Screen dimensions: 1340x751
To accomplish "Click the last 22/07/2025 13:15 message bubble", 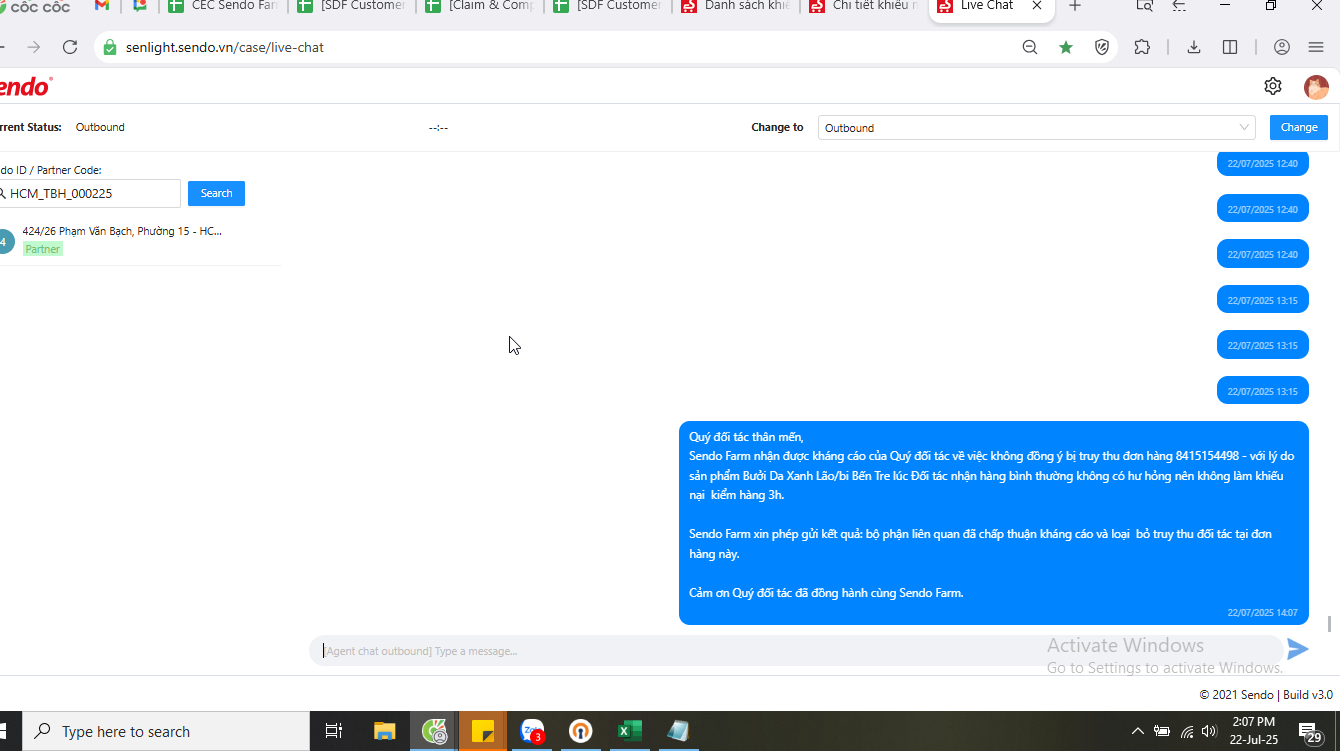I will (1263, 391).
